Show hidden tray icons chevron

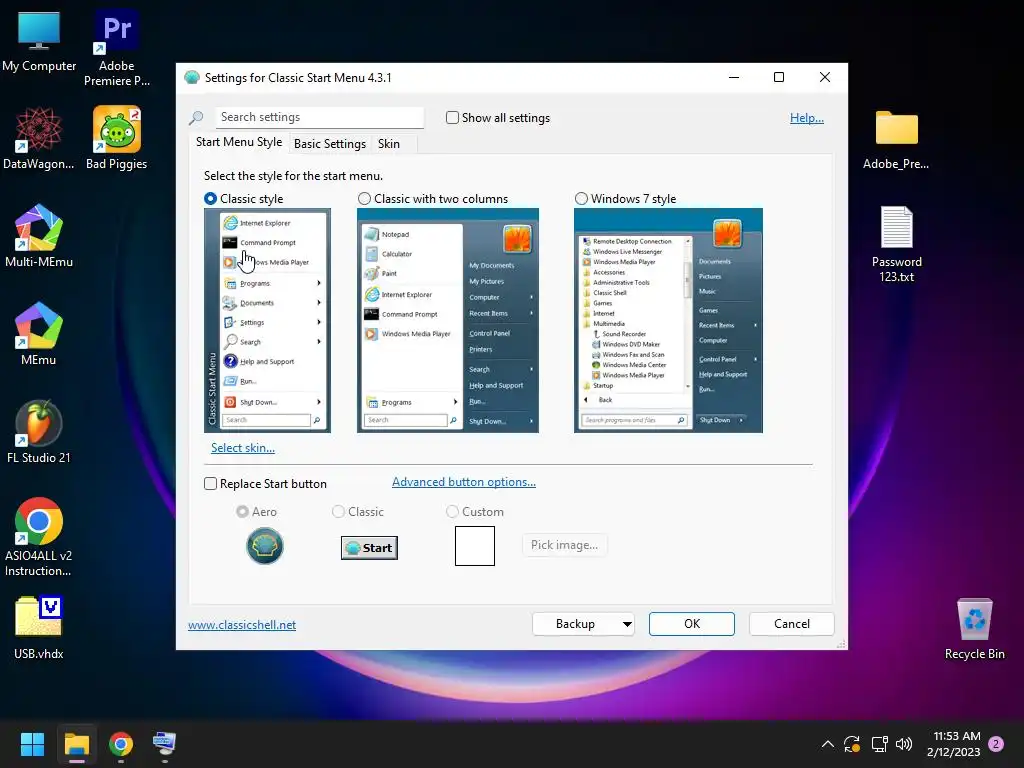827,744
